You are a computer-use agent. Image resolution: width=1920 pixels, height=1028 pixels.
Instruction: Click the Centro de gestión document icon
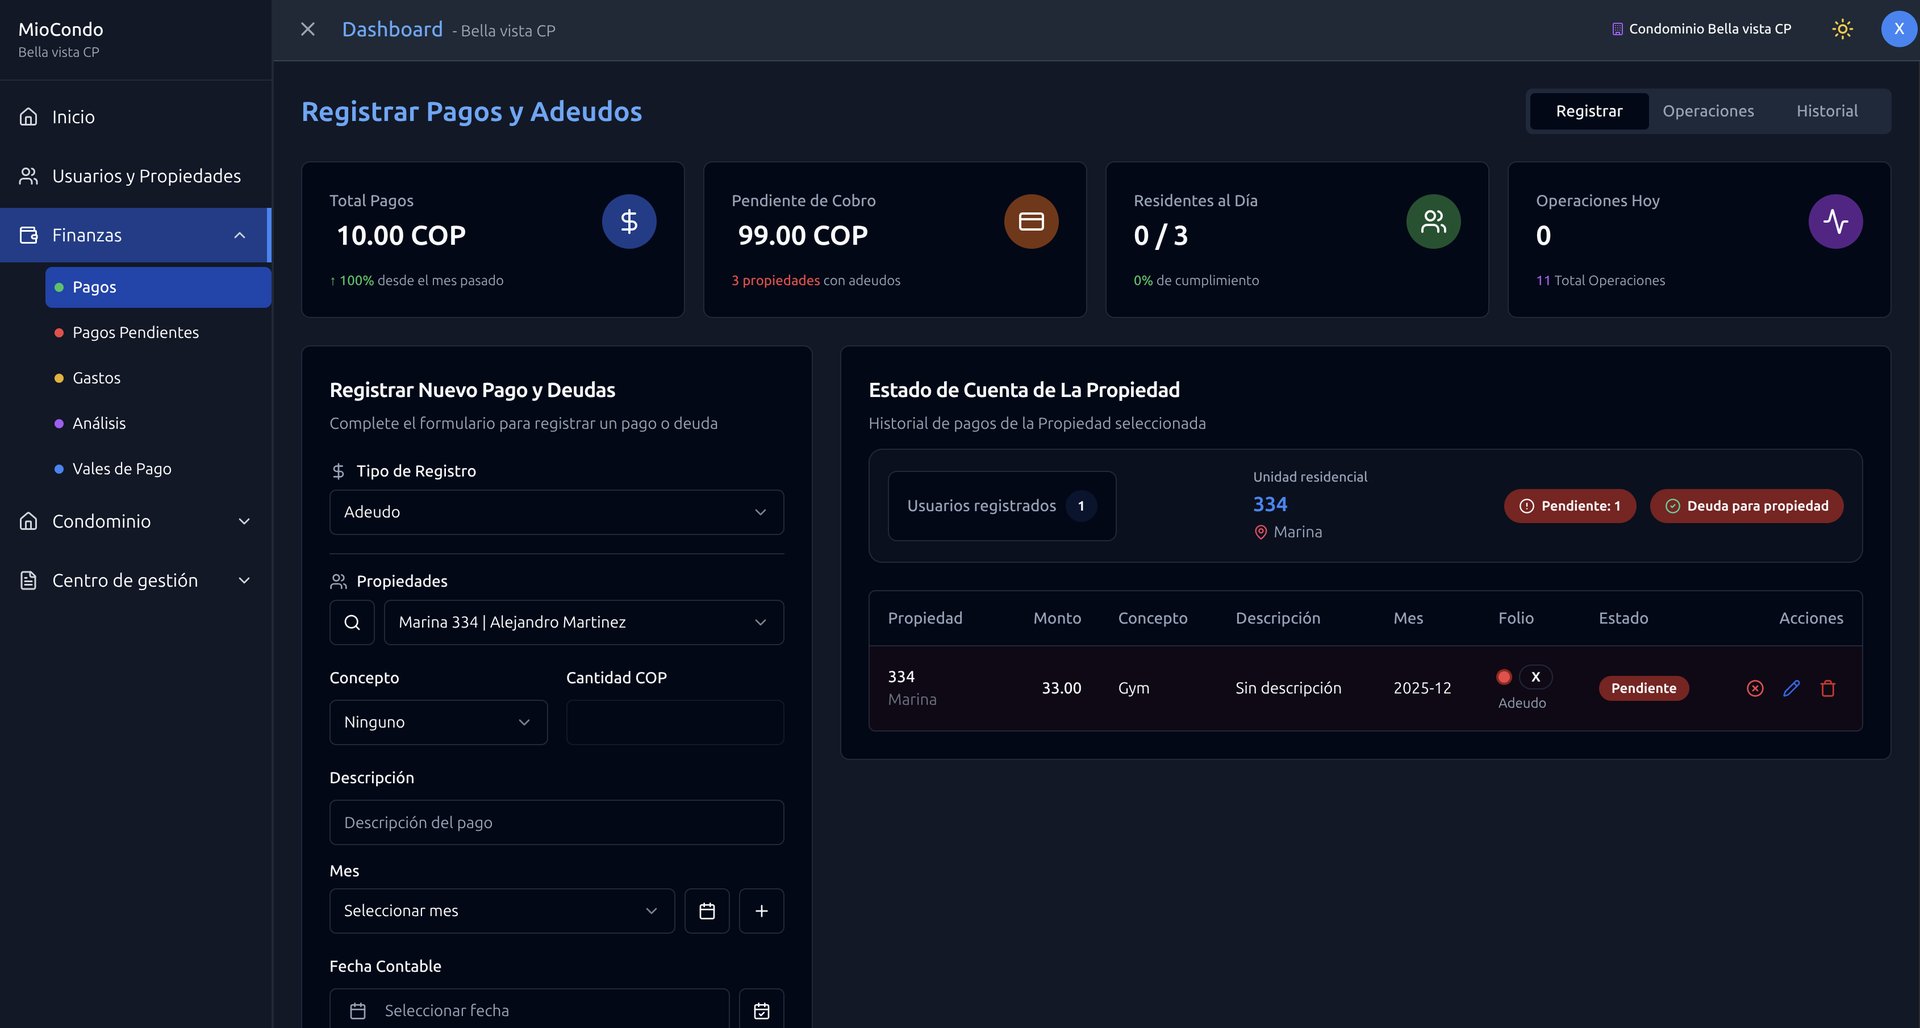tap(29, 580)
